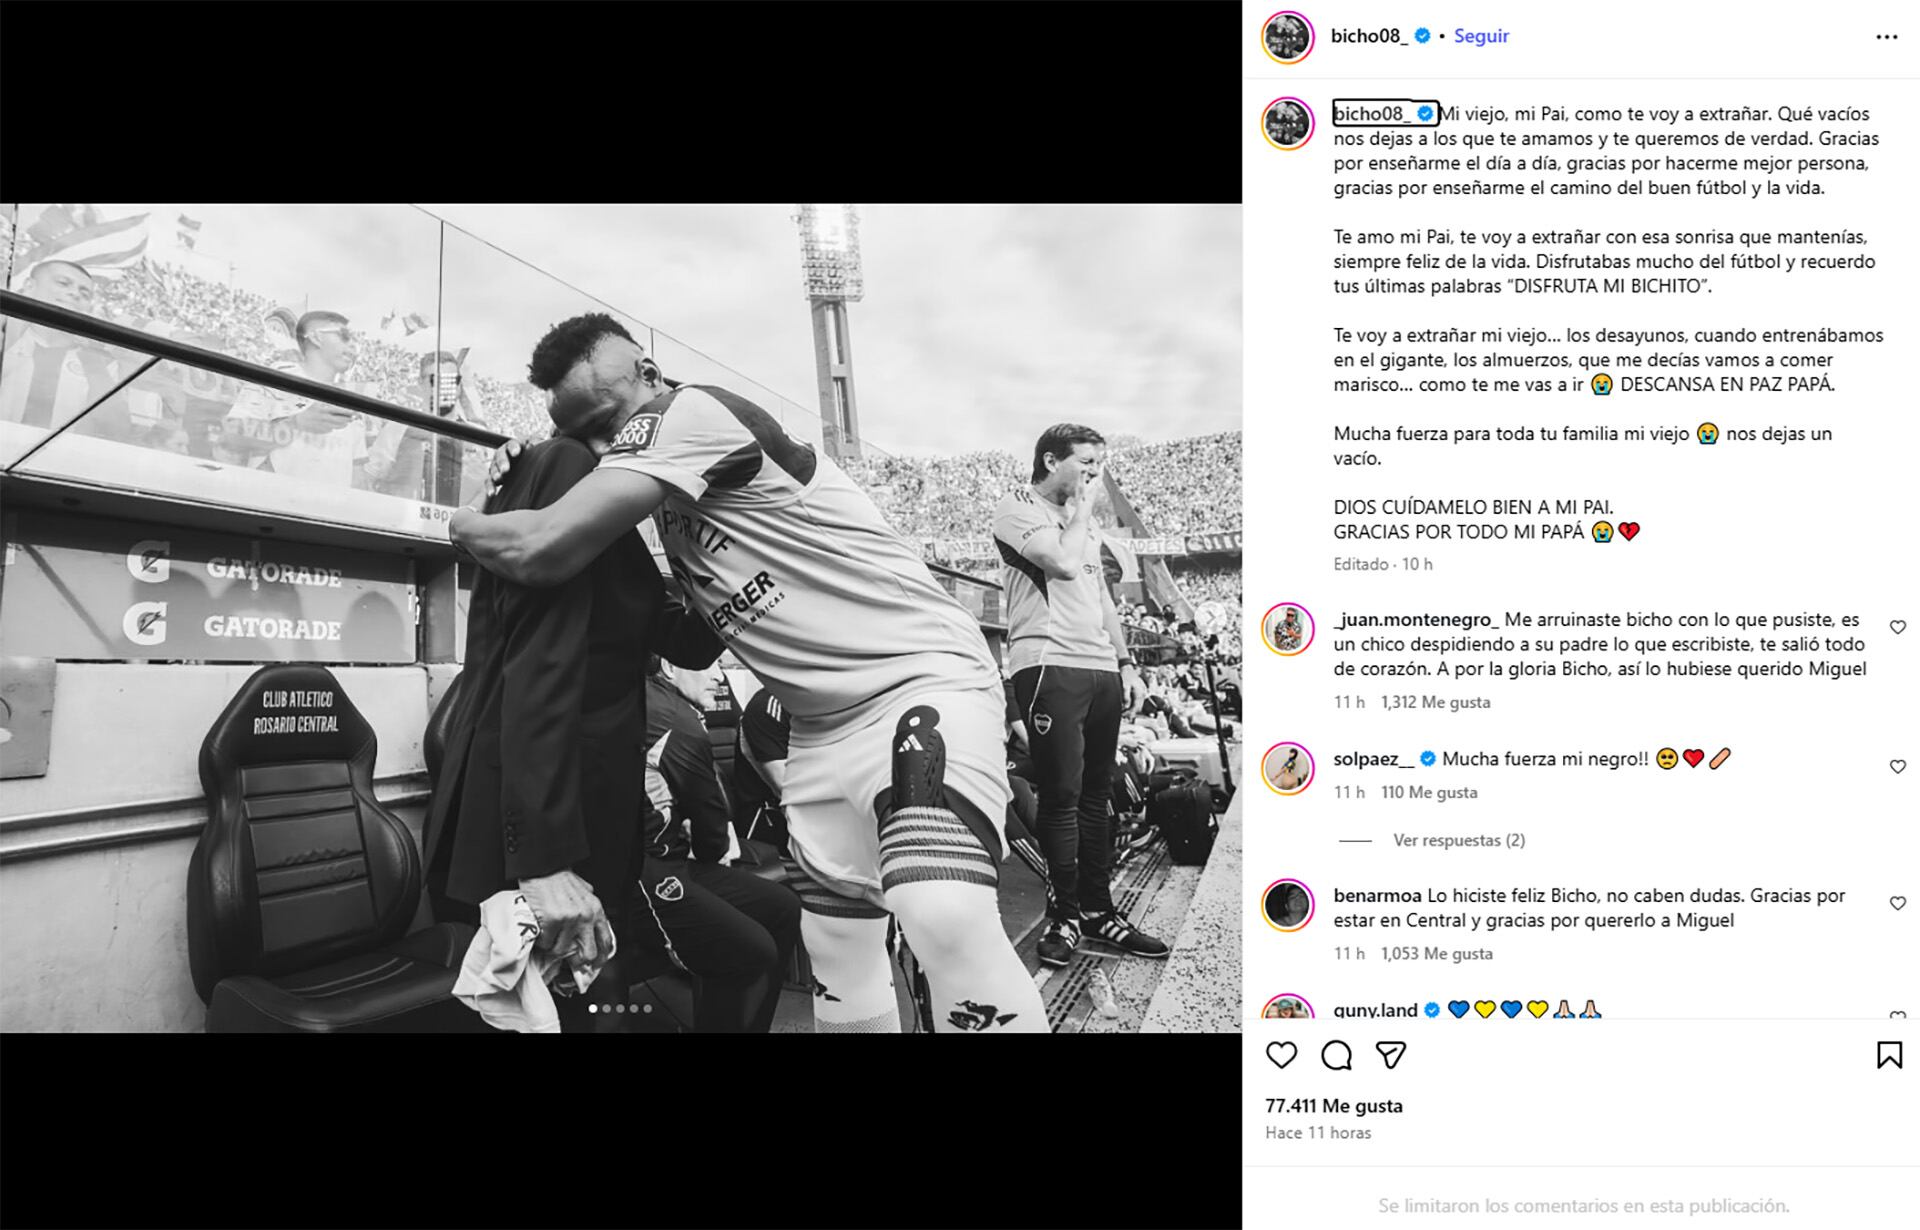
Task: Like the post via the heart icon
Action: [x=1283, y=1055]
